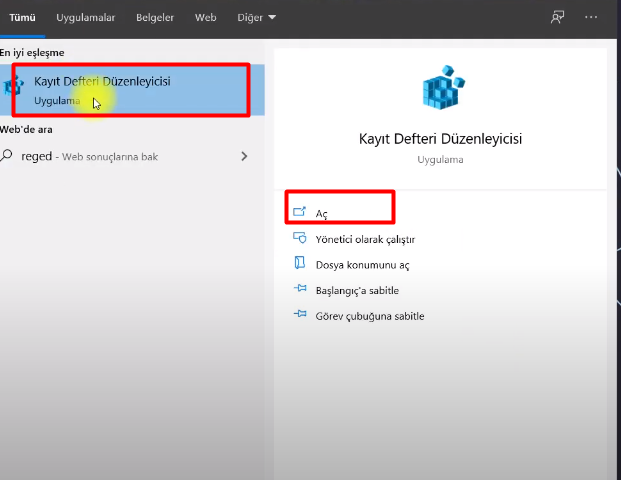Click the open icon beside Aç

click(299, 211)
